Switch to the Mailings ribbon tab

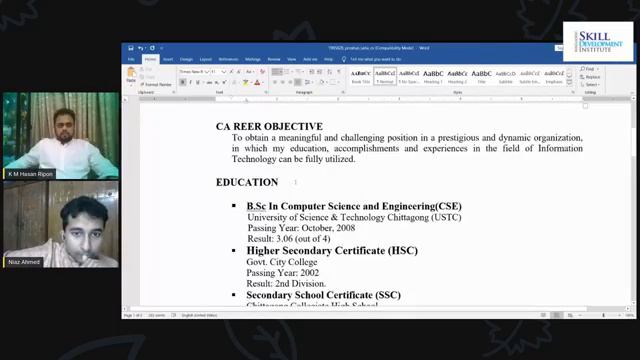tap(253, 60)
